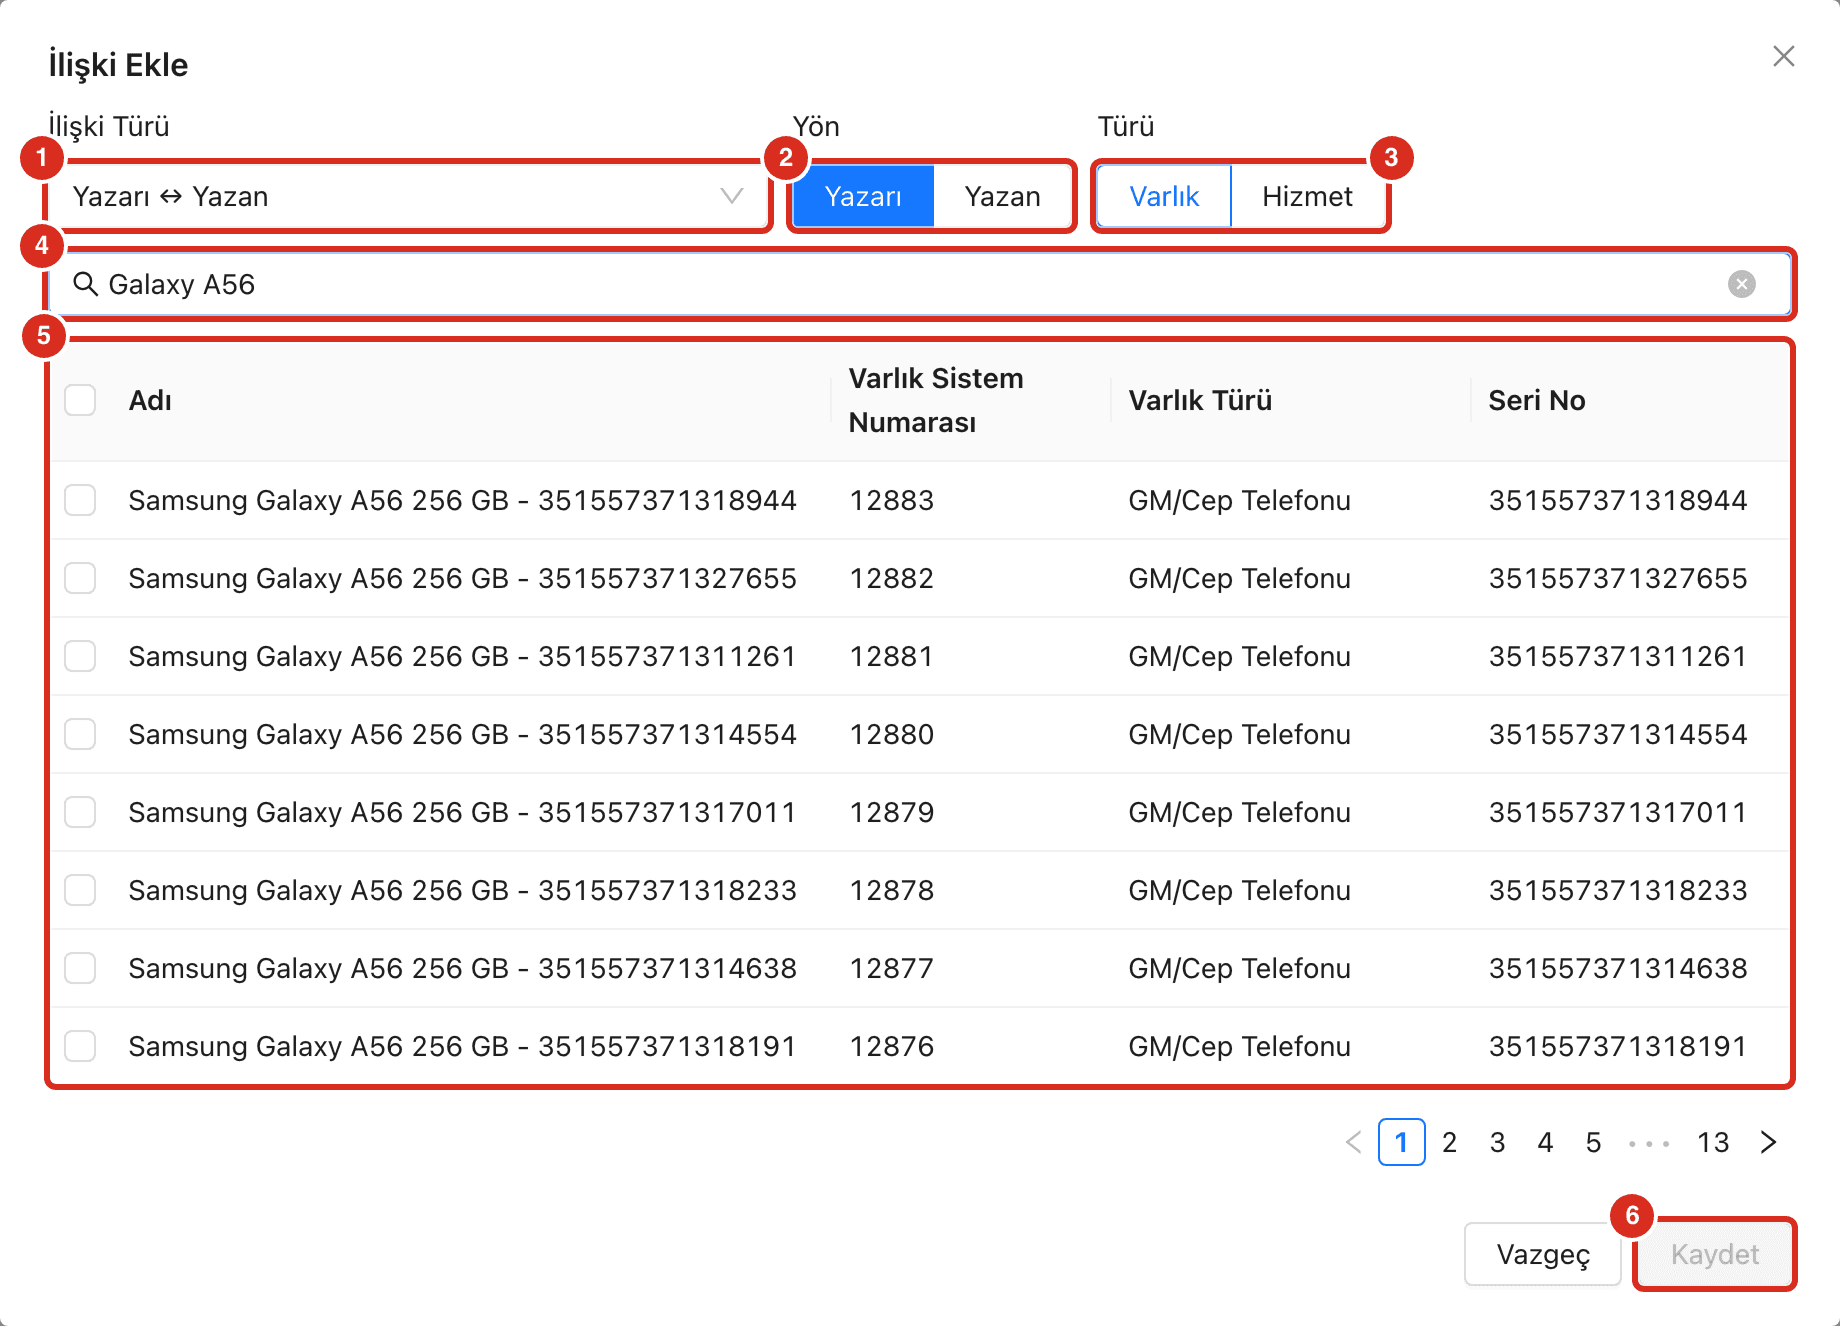1840x1326 pixels.
Task: Click the Varlık Sistem Numarası column header
Action: point(936,400)
